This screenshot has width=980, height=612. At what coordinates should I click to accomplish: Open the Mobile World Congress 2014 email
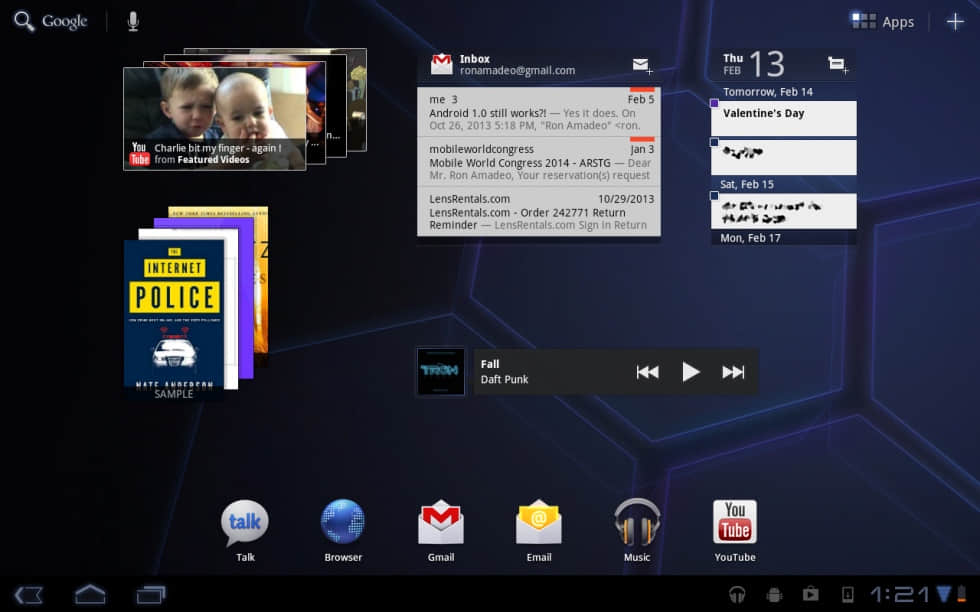(539, 162)
